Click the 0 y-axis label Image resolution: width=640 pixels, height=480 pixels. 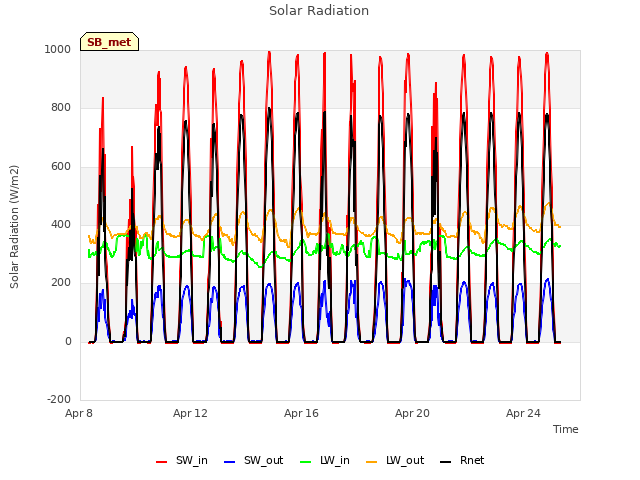click(x=68, y=341)
